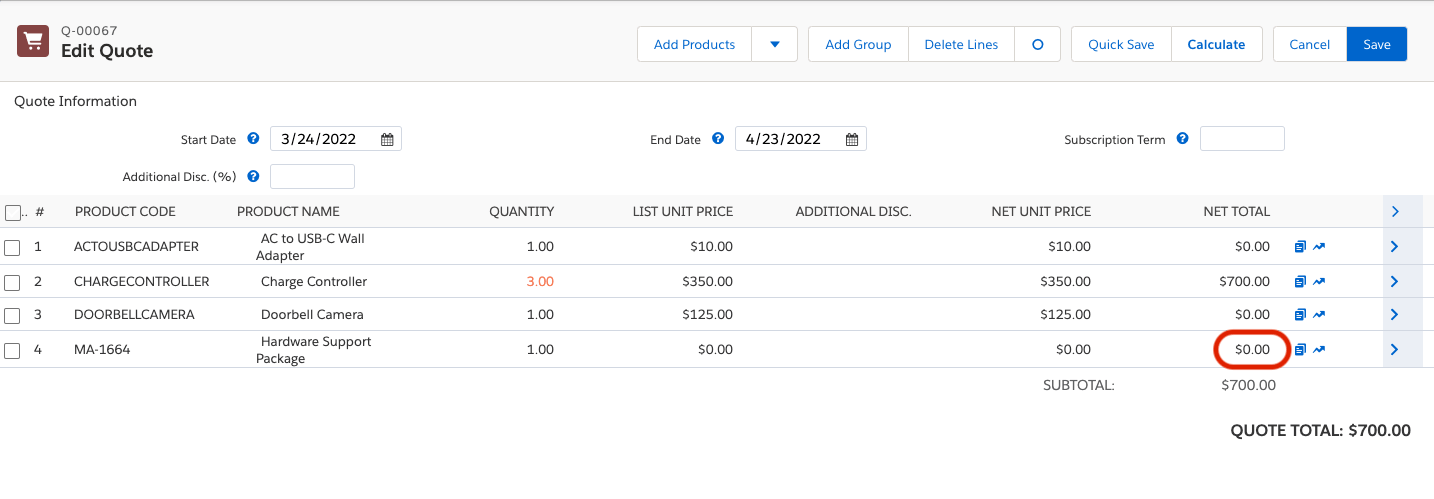Screen dimensions: 1434x499
Task: Open Start Date calendar picker
Action: click(387, 140)
